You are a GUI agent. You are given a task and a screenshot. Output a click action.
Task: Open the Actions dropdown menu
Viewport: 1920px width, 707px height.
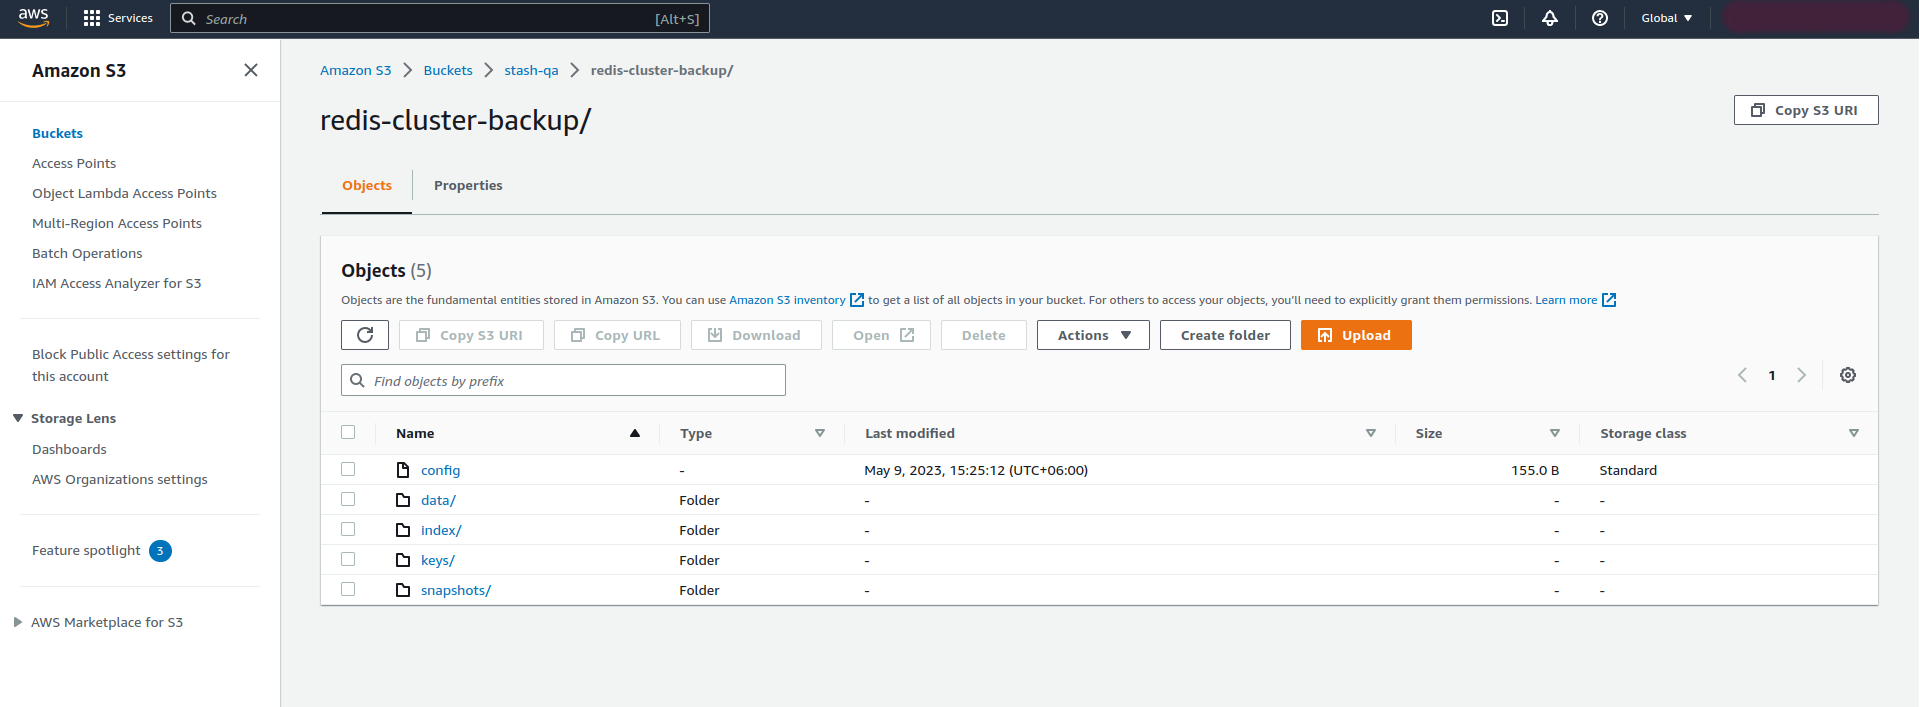(x=1093, y=335)
